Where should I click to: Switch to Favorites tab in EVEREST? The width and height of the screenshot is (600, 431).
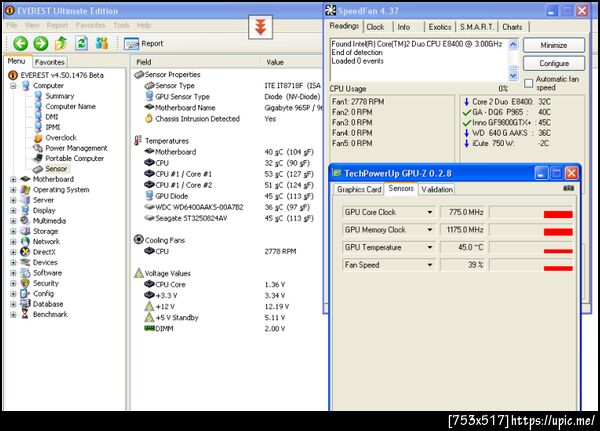[x=50, y=62]
